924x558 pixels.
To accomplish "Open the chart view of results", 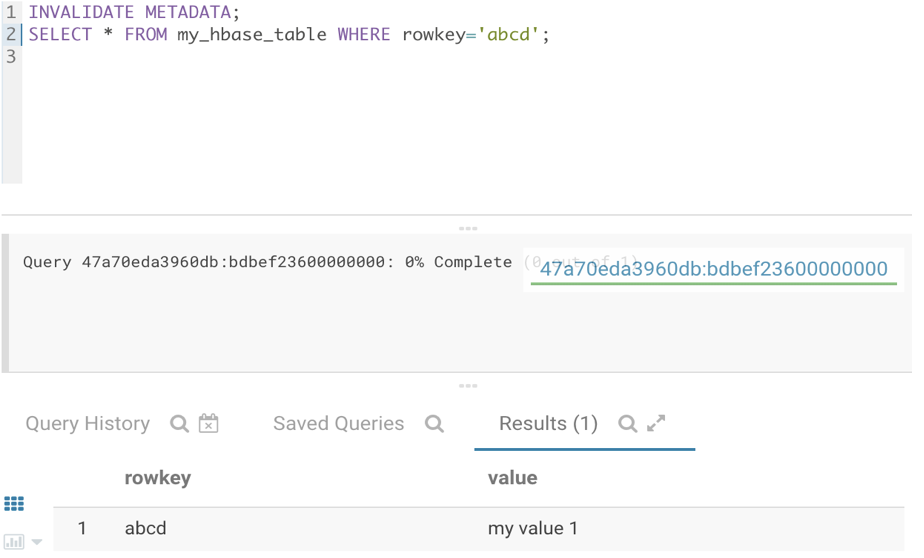I will pos(14,542).
